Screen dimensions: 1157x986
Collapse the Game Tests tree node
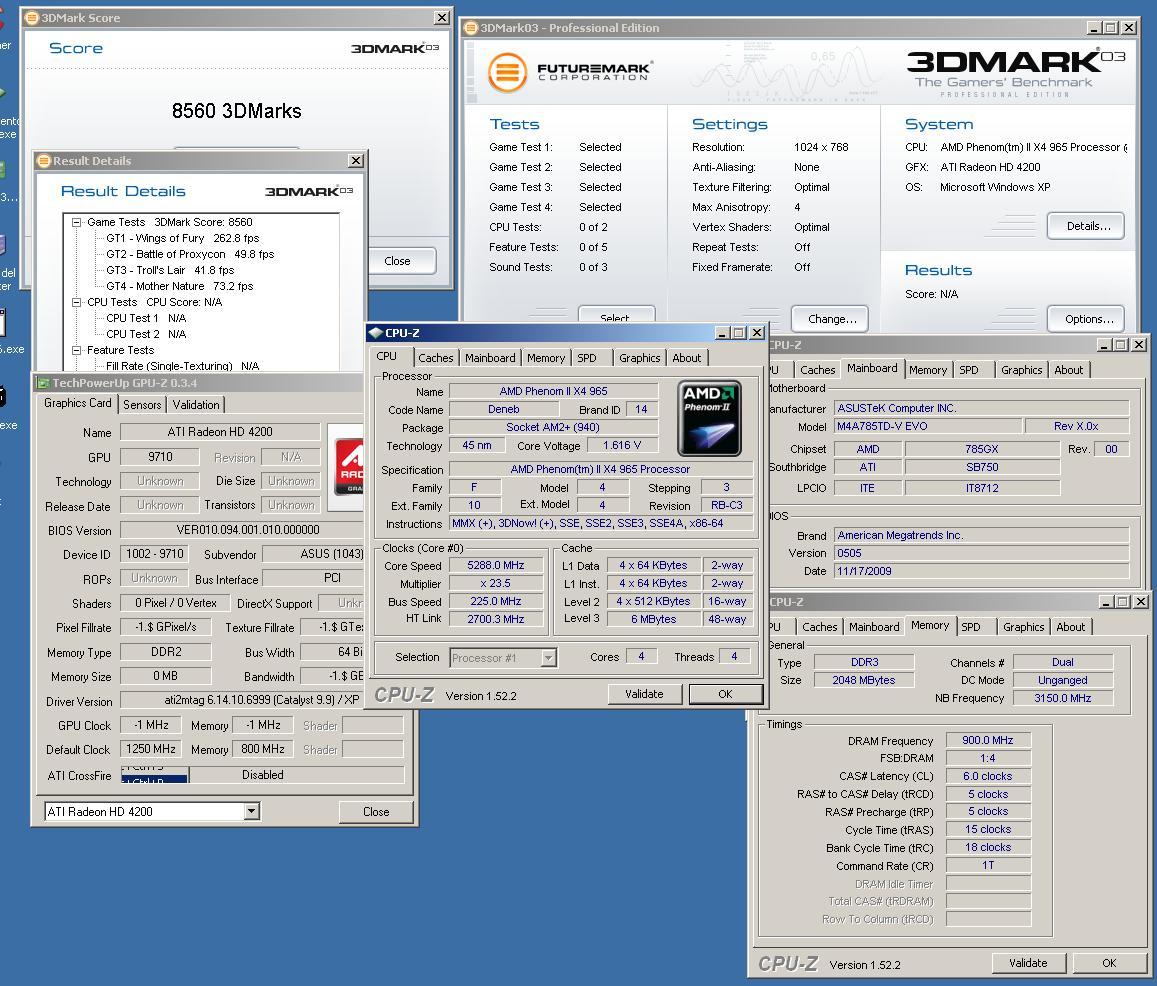click(x=76, y=222)
